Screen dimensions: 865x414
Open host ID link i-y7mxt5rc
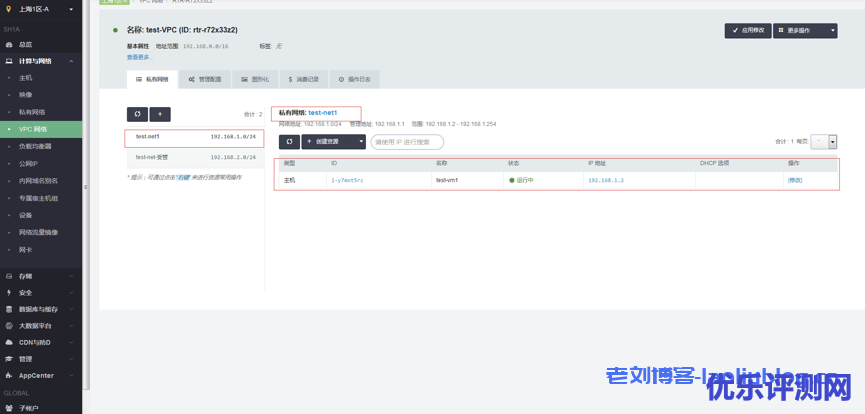tap(347, 180)
